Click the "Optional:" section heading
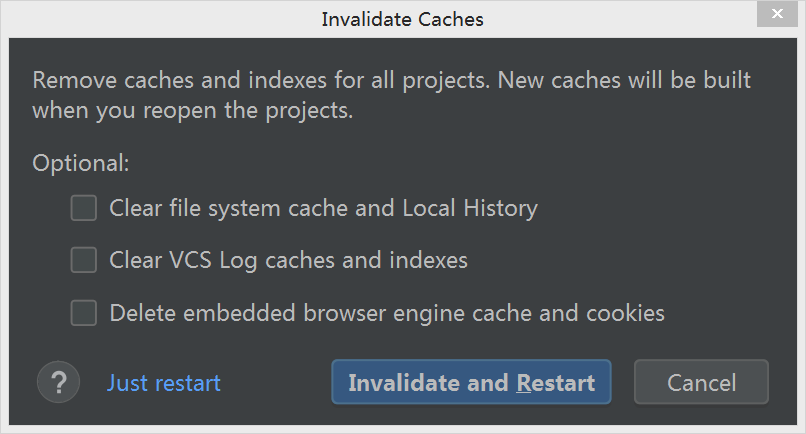Viewport: 806px width, 434px height. (x=81, y=162)
